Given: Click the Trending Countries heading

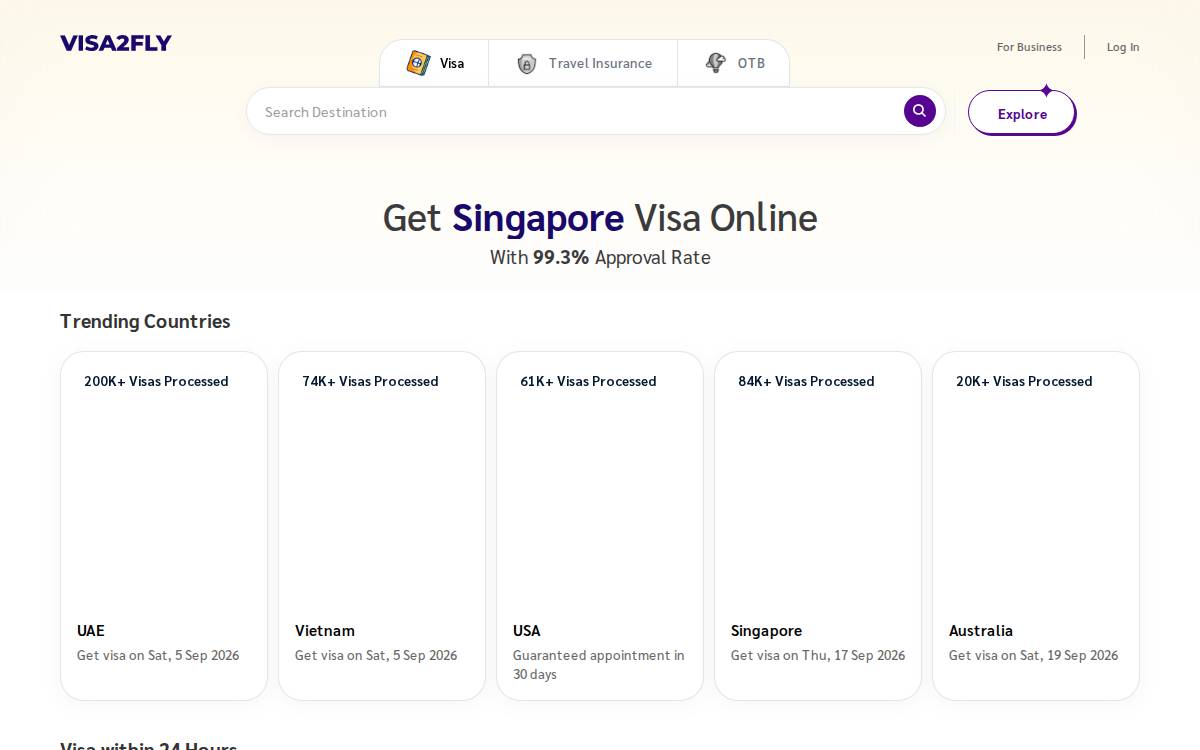Looking at the screenshot, I should point(145,321).
